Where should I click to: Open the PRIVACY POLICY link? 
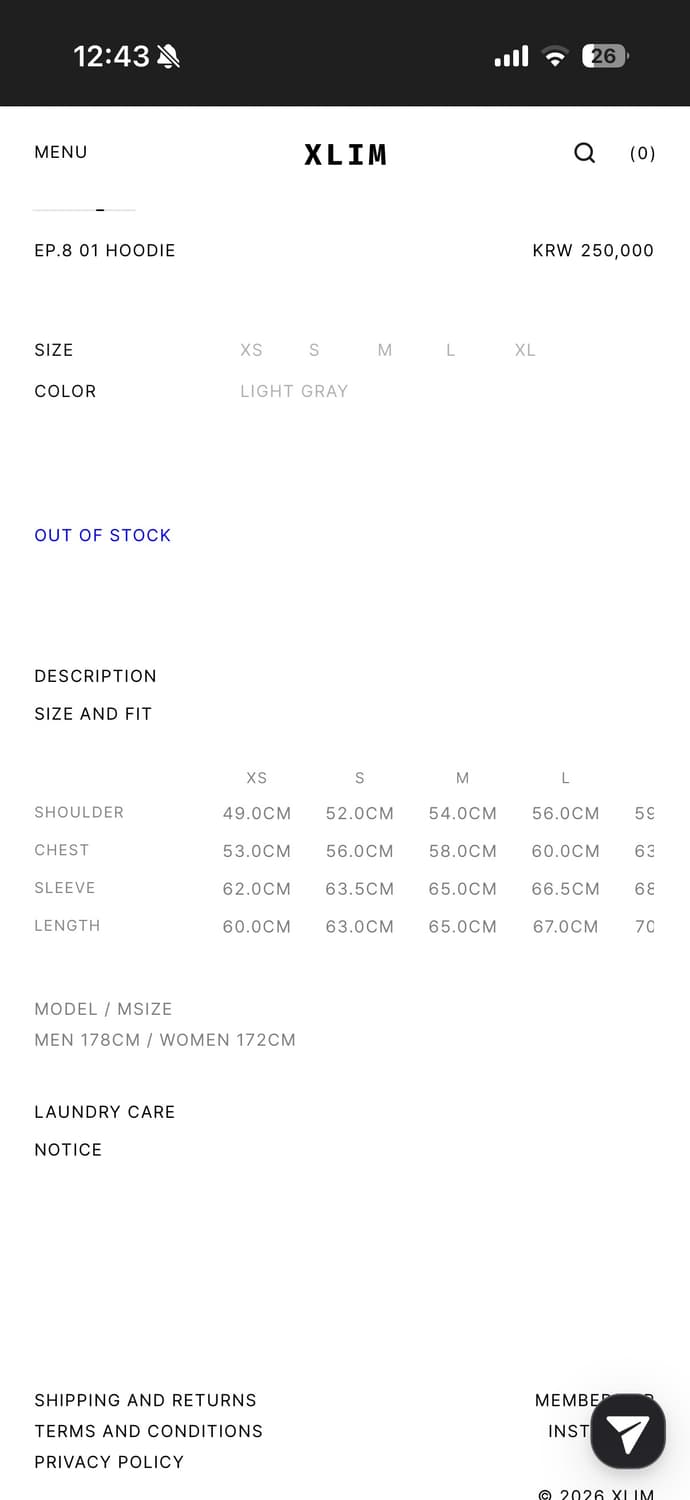[109, 1462]
